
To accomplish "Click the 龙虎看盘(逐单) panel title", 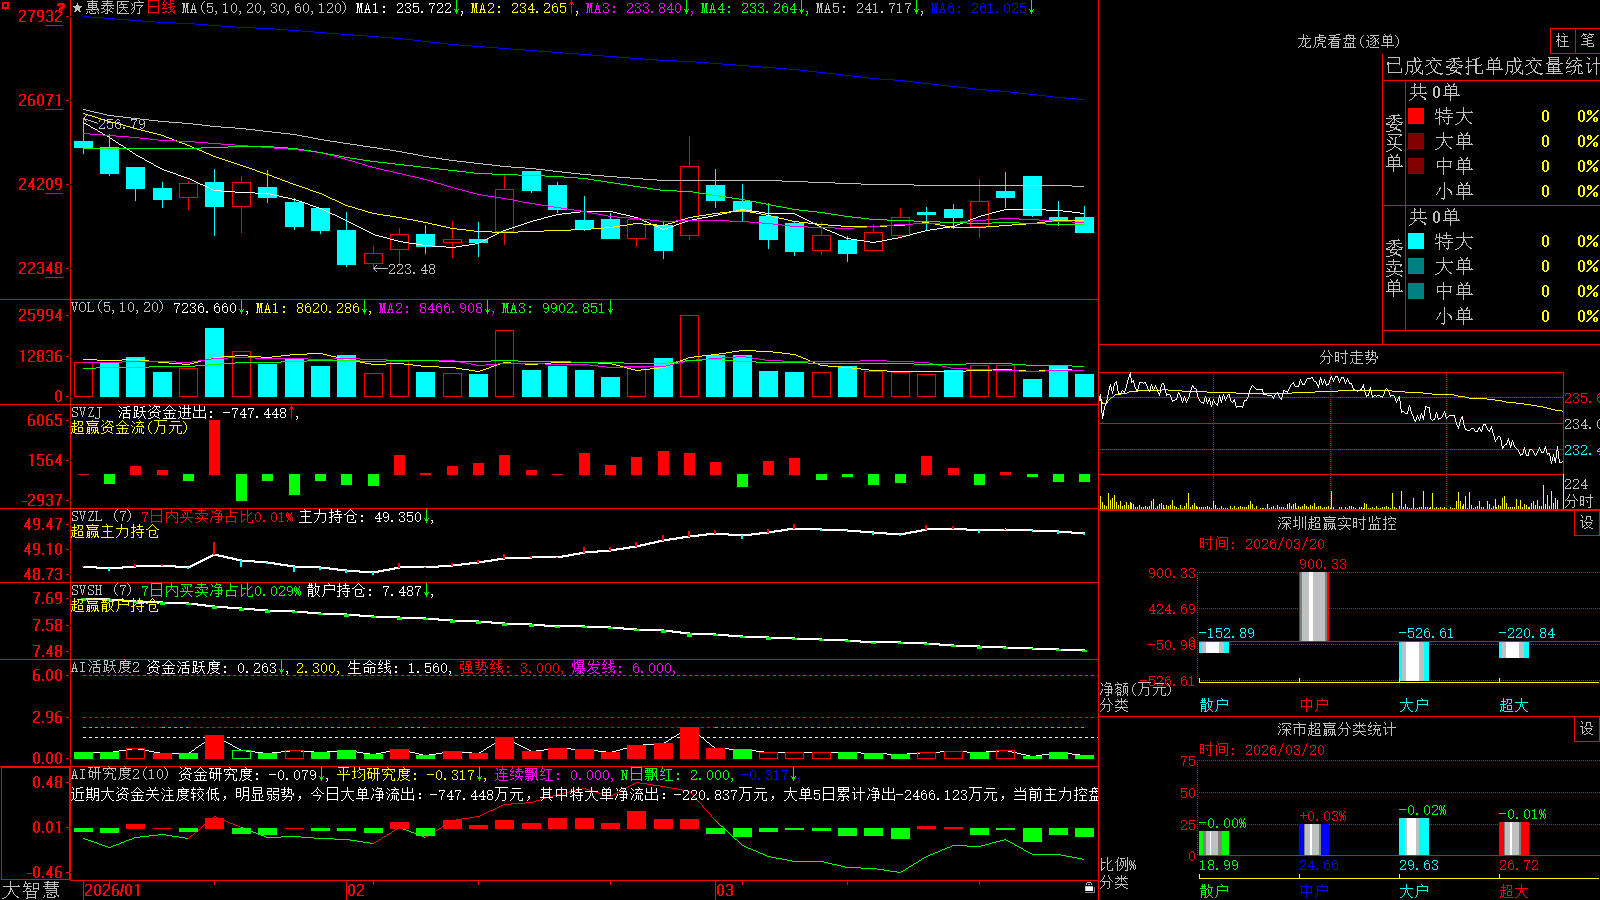I will pos(1348,41).
